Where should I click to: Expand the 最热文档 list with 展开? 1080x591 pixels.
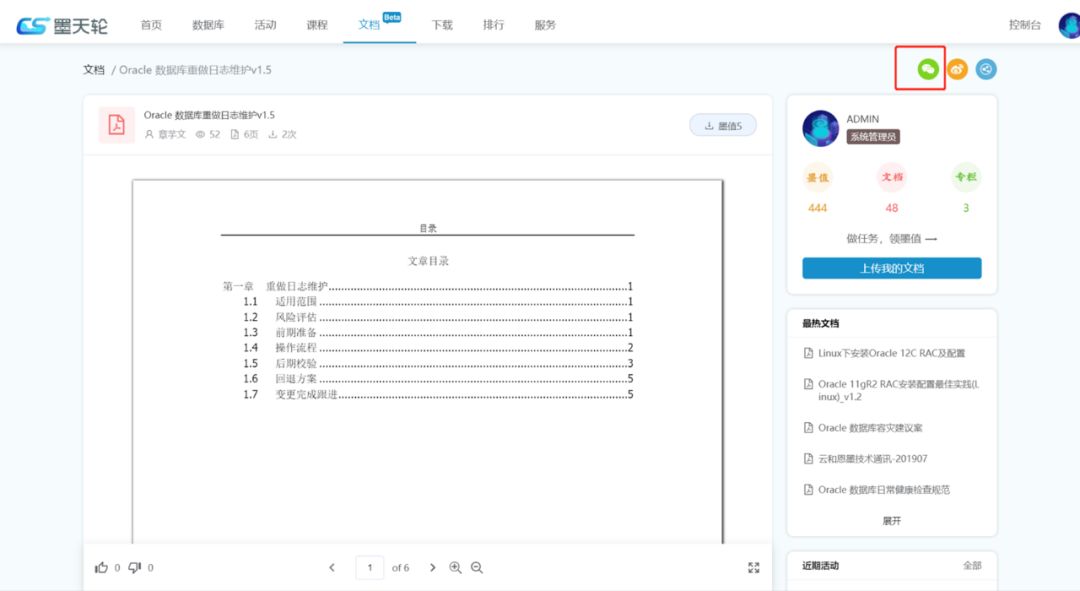[891, 521]
